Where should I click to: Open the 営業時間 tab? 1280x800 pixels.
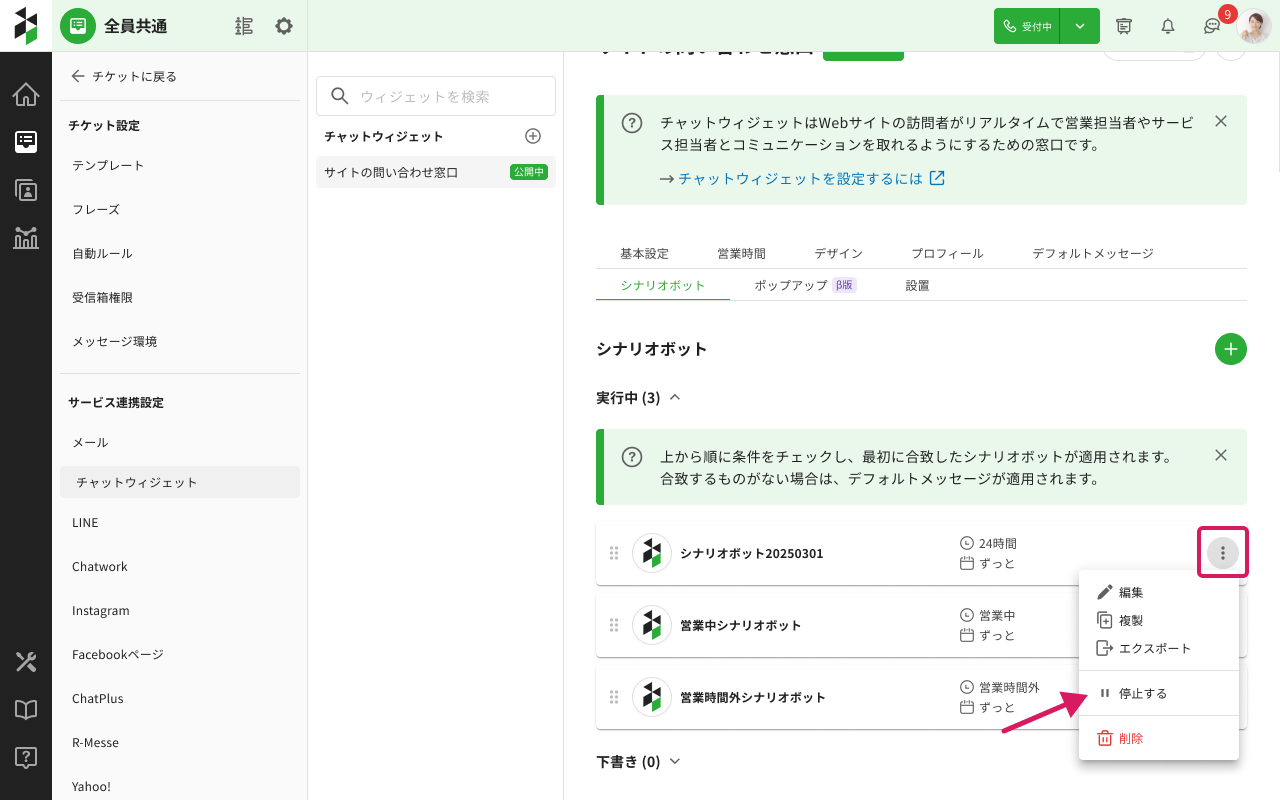click(x=741, y=253)
